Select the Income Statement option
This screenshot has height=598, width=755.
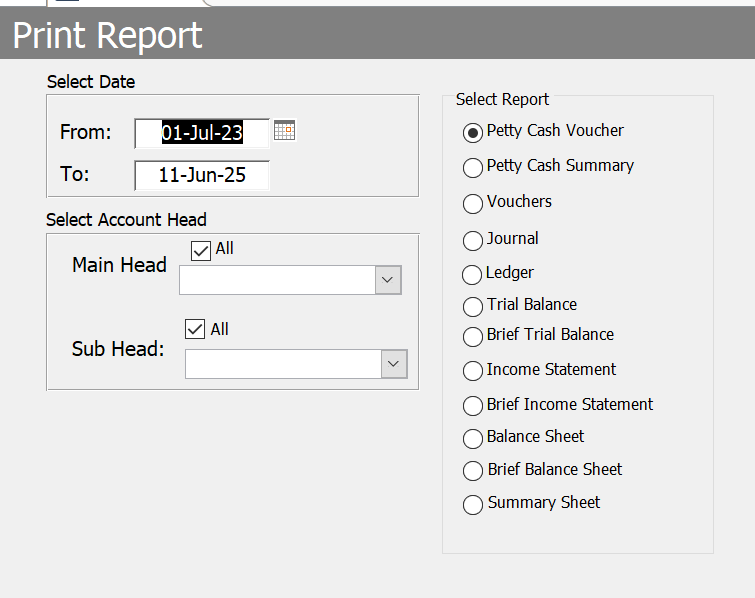473,372
